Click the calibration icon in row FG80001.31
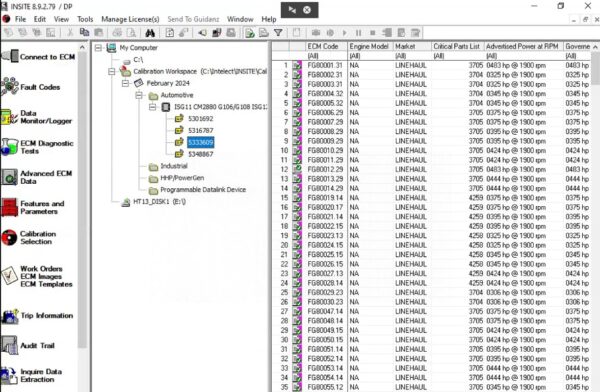This screenshot has height=392, width=600. pos(297,65)
